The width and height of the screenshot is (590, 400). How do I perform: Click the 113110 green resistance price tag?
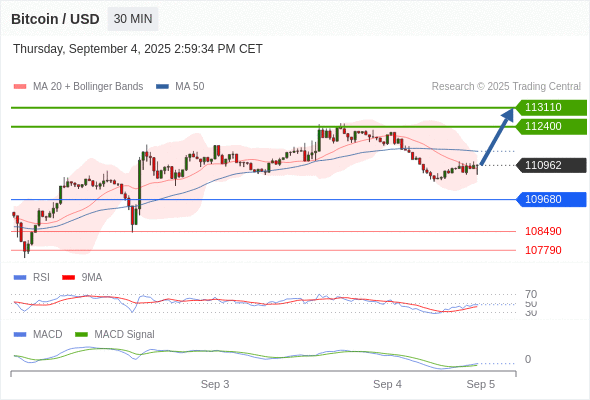[x=551, y=107]
